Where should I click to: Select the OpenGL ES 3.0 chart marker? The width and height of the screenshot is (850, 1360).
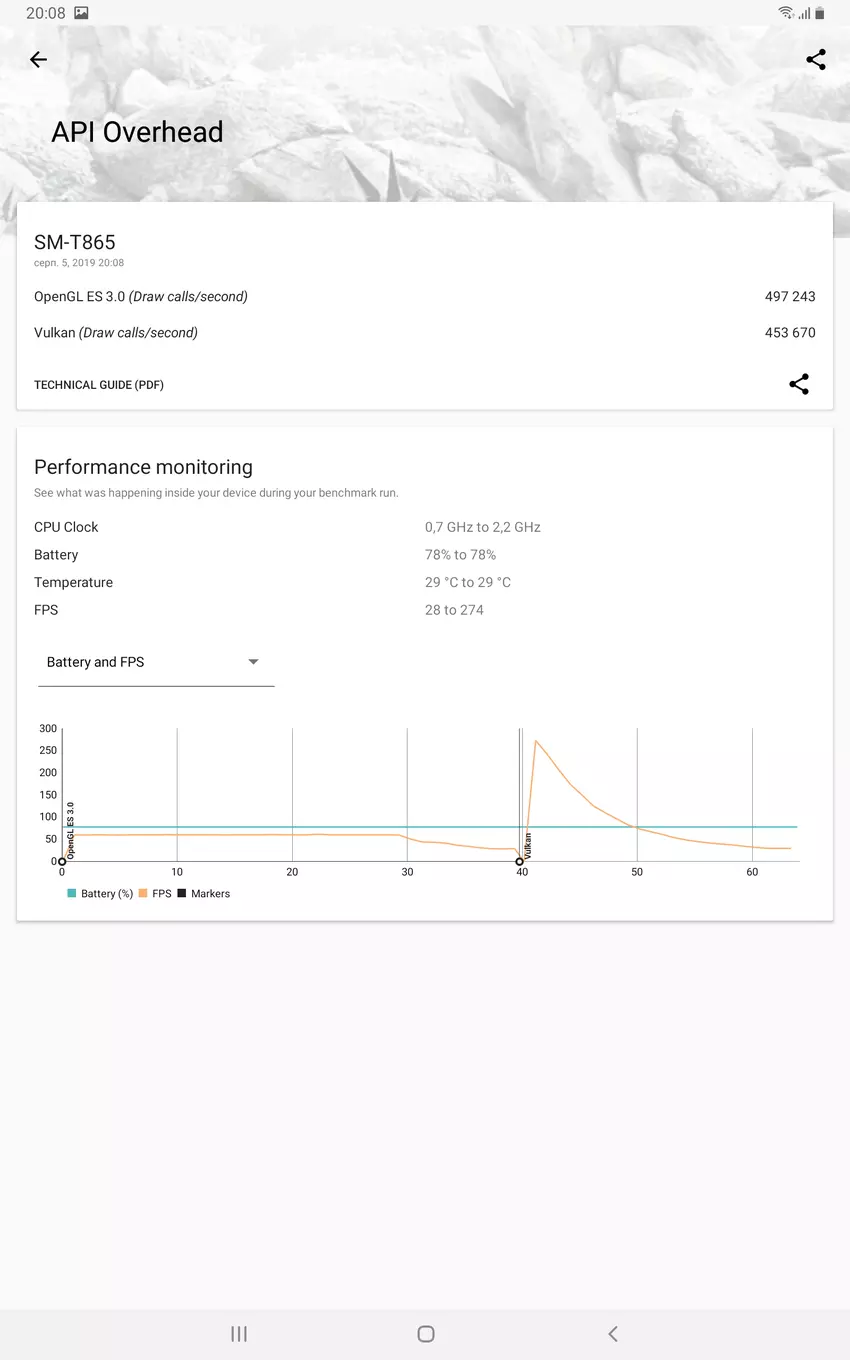click(x=62, y=861)
